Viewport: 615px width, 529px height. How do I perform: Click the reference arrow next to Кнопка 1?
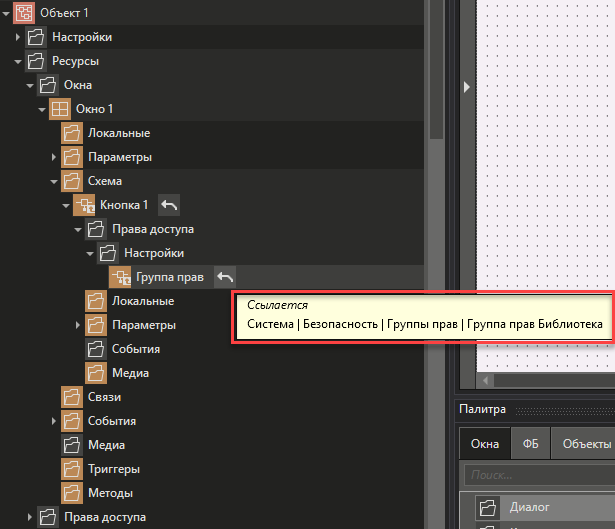click(x=169, y=205)
